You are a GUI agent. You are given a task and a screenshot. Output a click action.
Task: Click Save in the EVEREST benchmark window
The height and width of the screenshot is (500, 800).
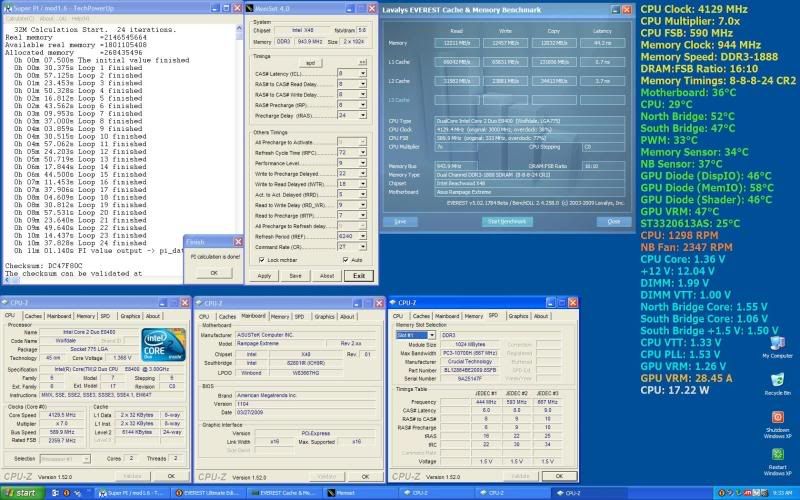pyautogui.click(x=400, y=221)
